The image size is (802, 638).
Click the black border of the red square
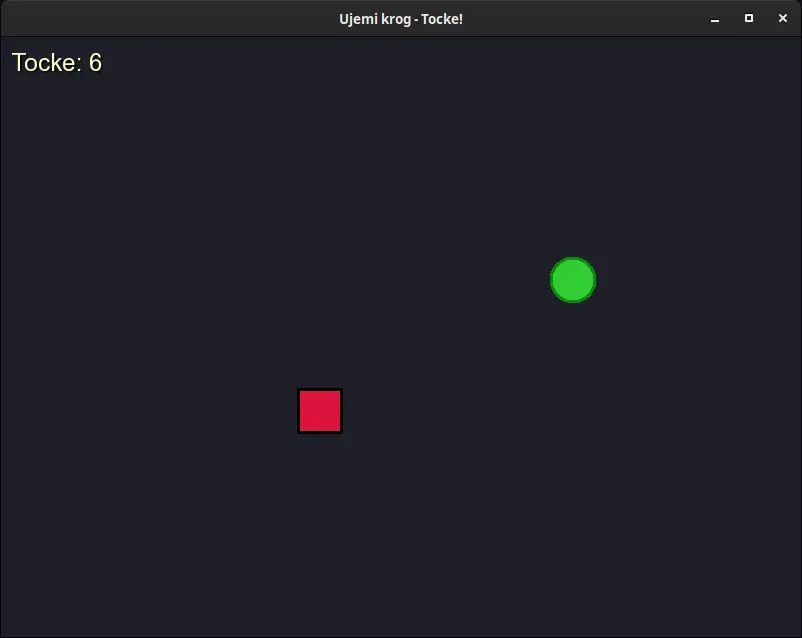pos(299,411)
